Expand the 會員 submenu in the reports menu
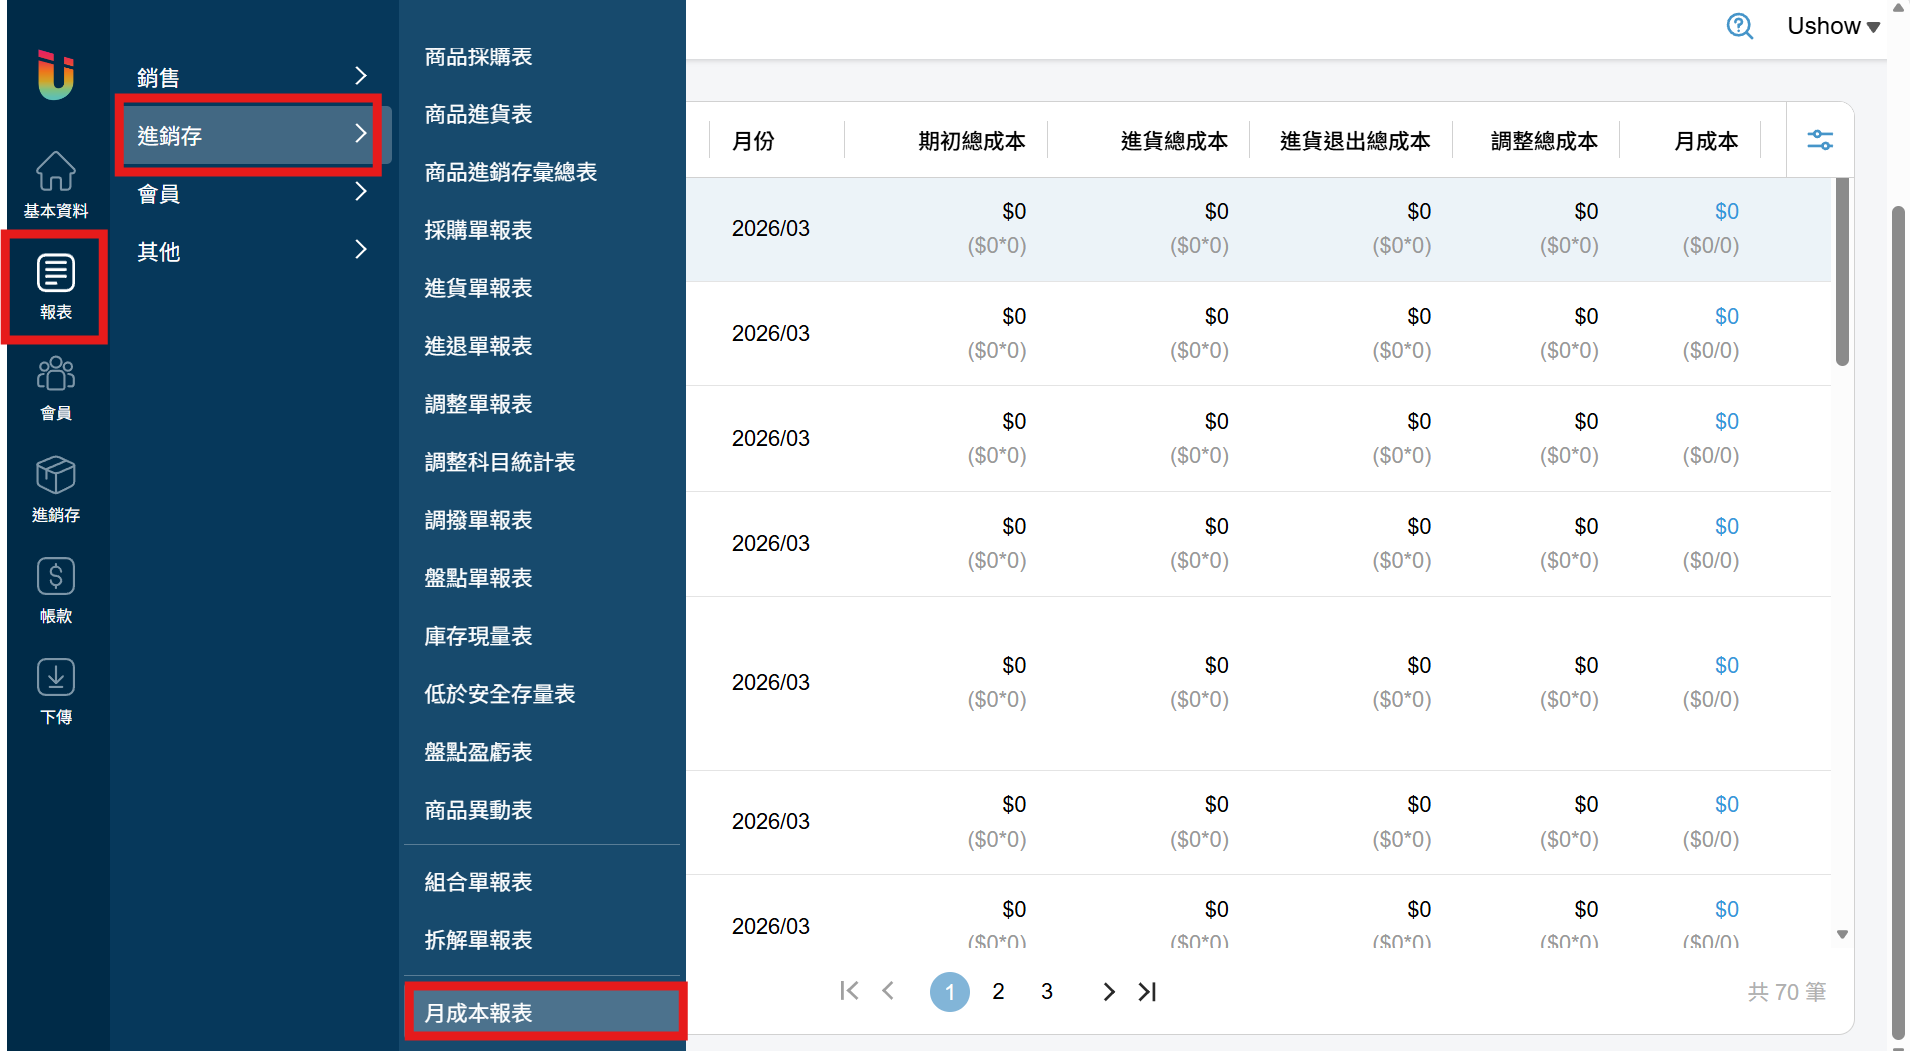Image resolution: width=1910 pixels, height=1051 pixels. [x=253, y=193]
